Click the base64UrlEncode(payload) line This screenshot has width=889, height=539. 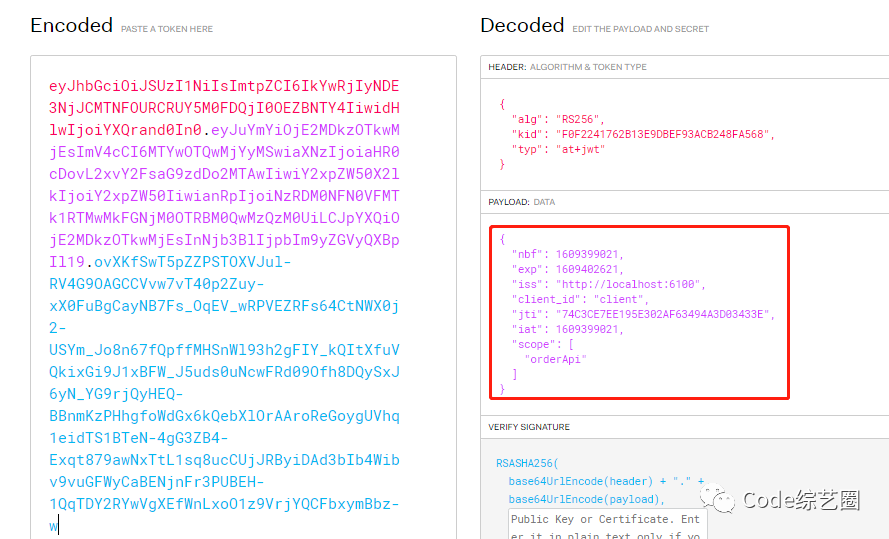[587, 499]
